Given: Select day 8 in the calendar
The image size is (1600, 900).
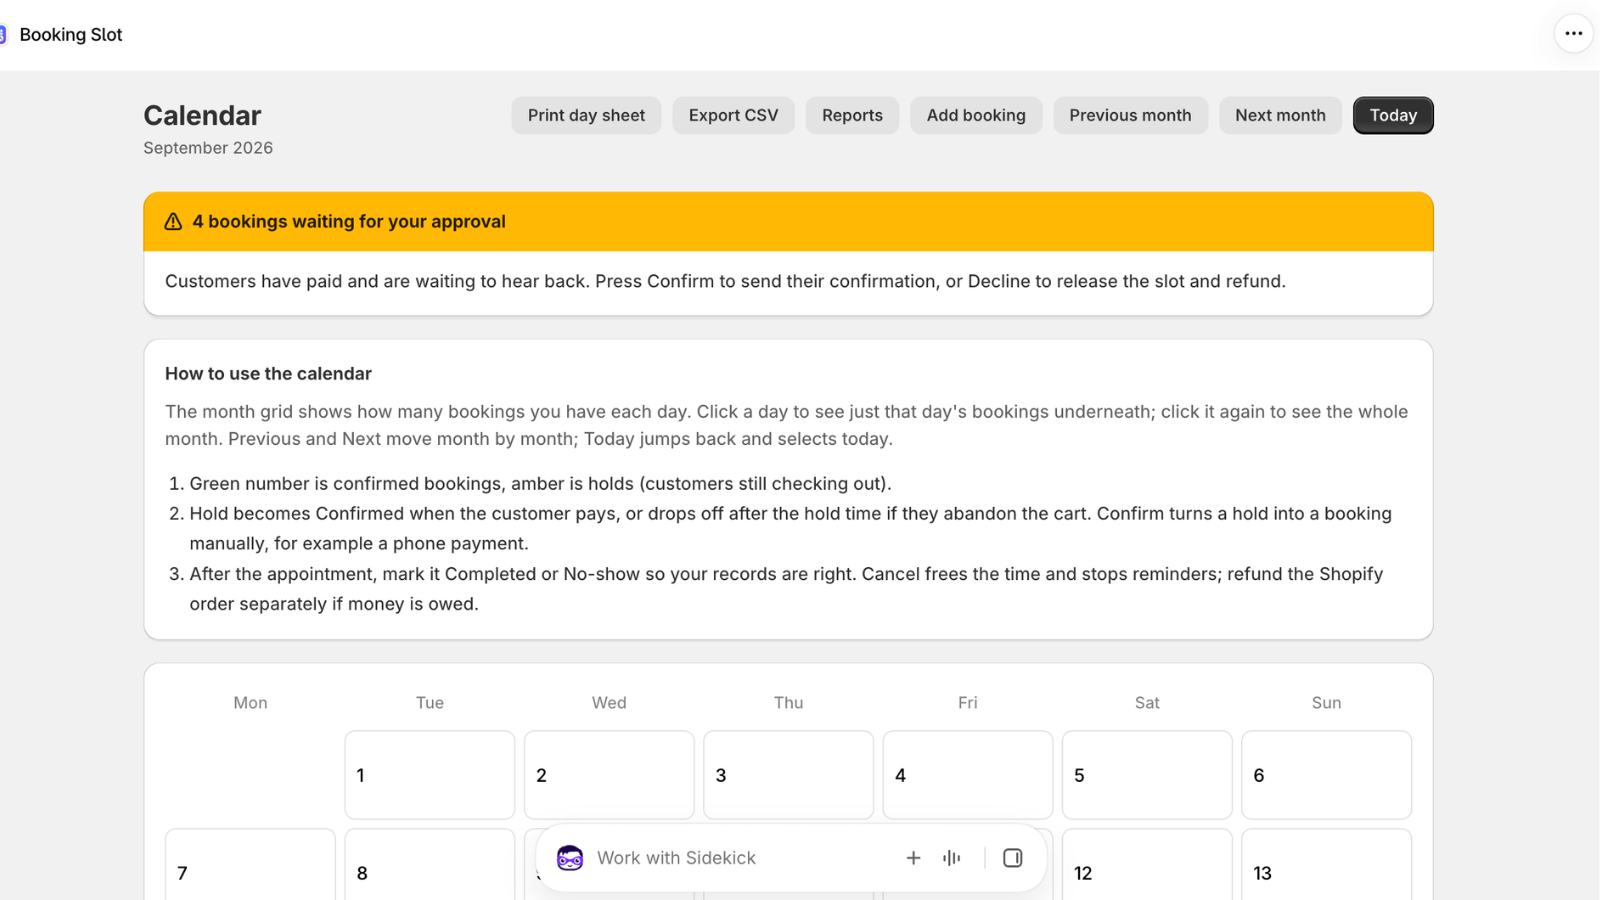Looking at the screenshot, I should click(430, 865).
